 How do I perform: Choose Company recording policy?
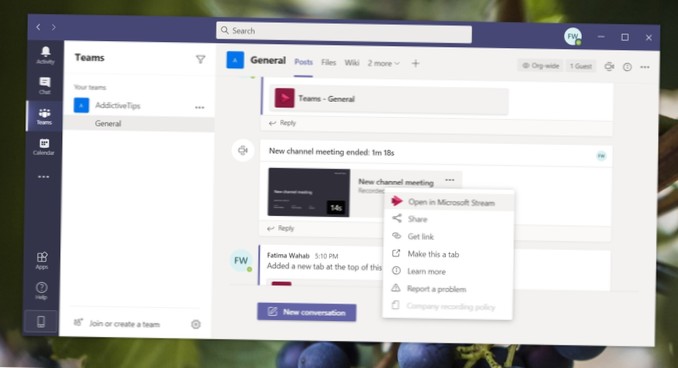pos(447,307)
